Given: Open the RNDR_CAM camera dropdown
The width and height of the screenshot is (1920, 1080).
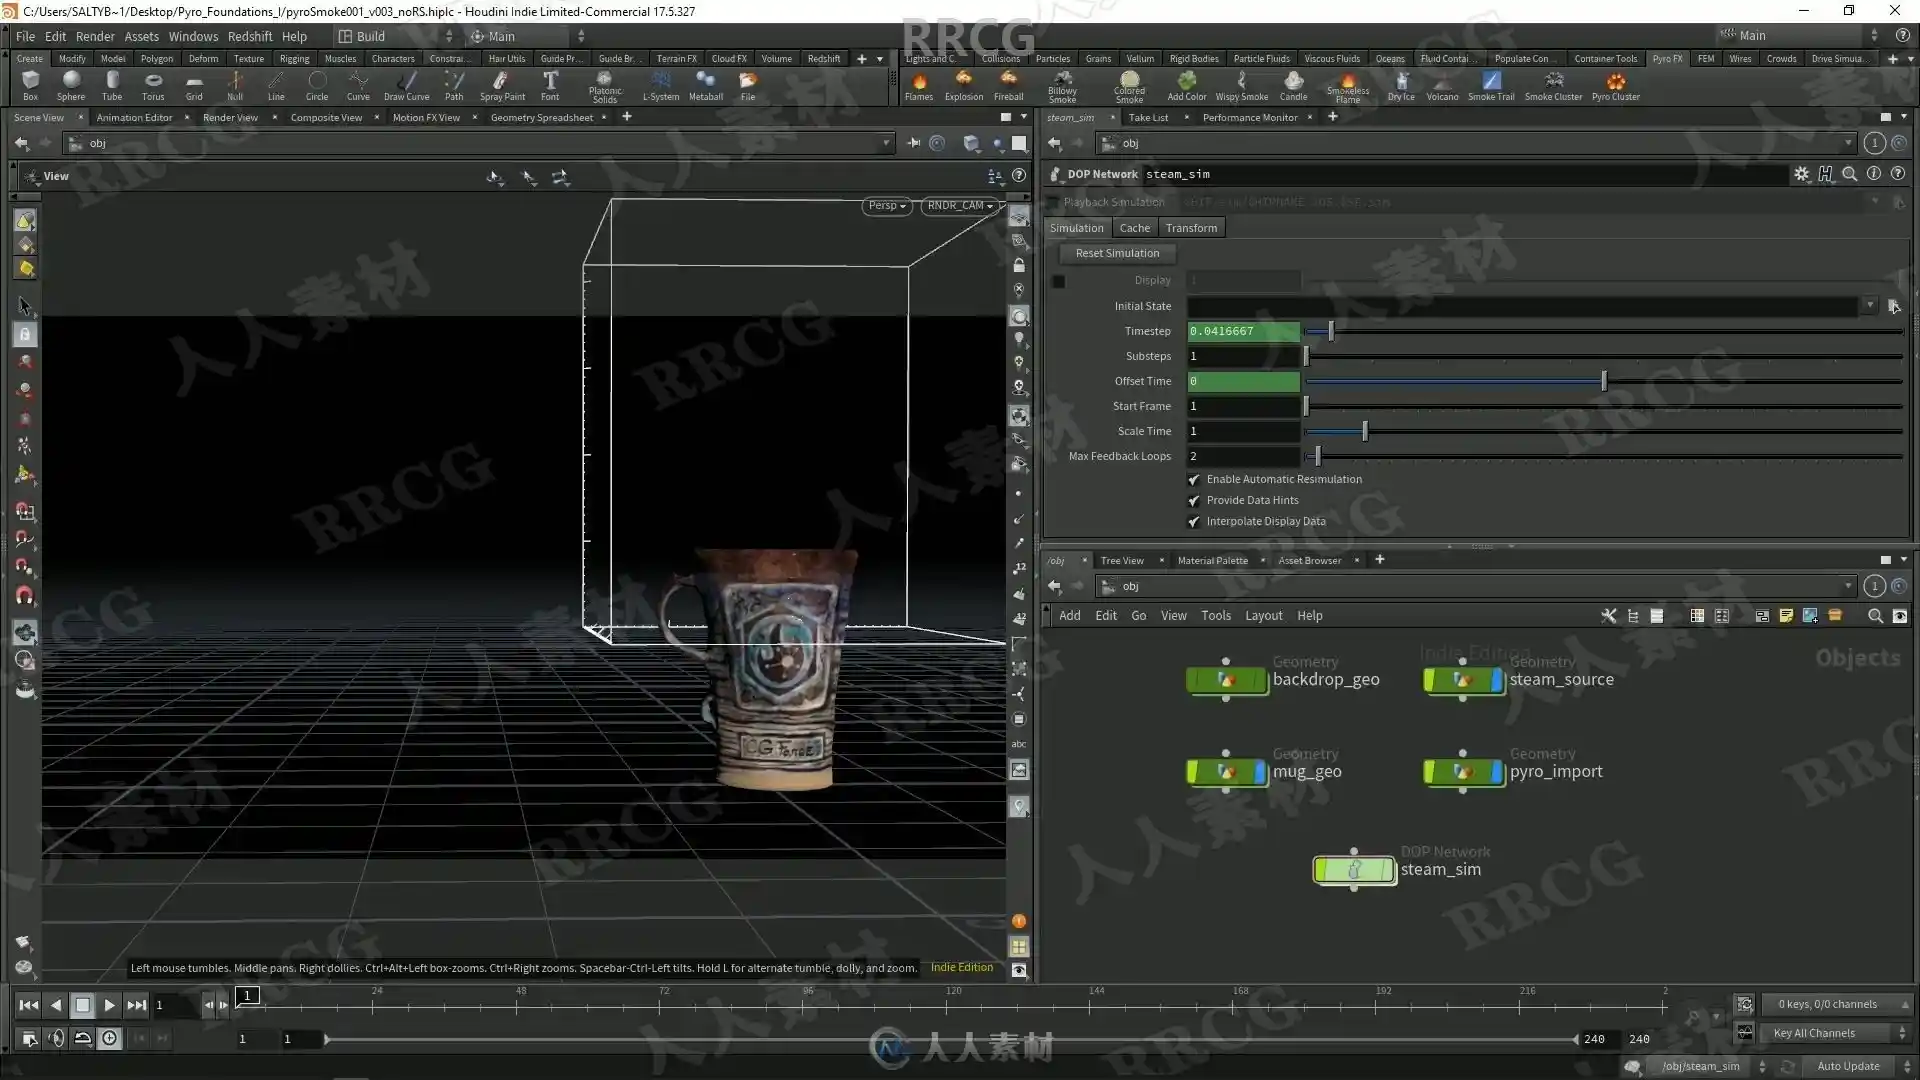Looking at the screenshot, I should point(960,206).
